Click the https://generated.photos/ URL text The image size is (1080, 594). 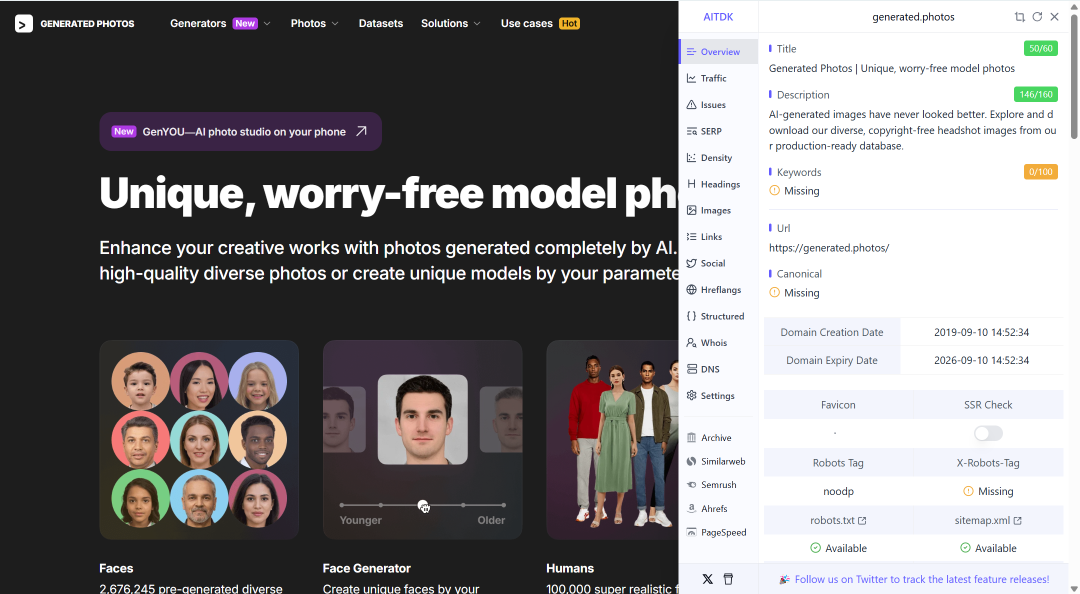829,248
